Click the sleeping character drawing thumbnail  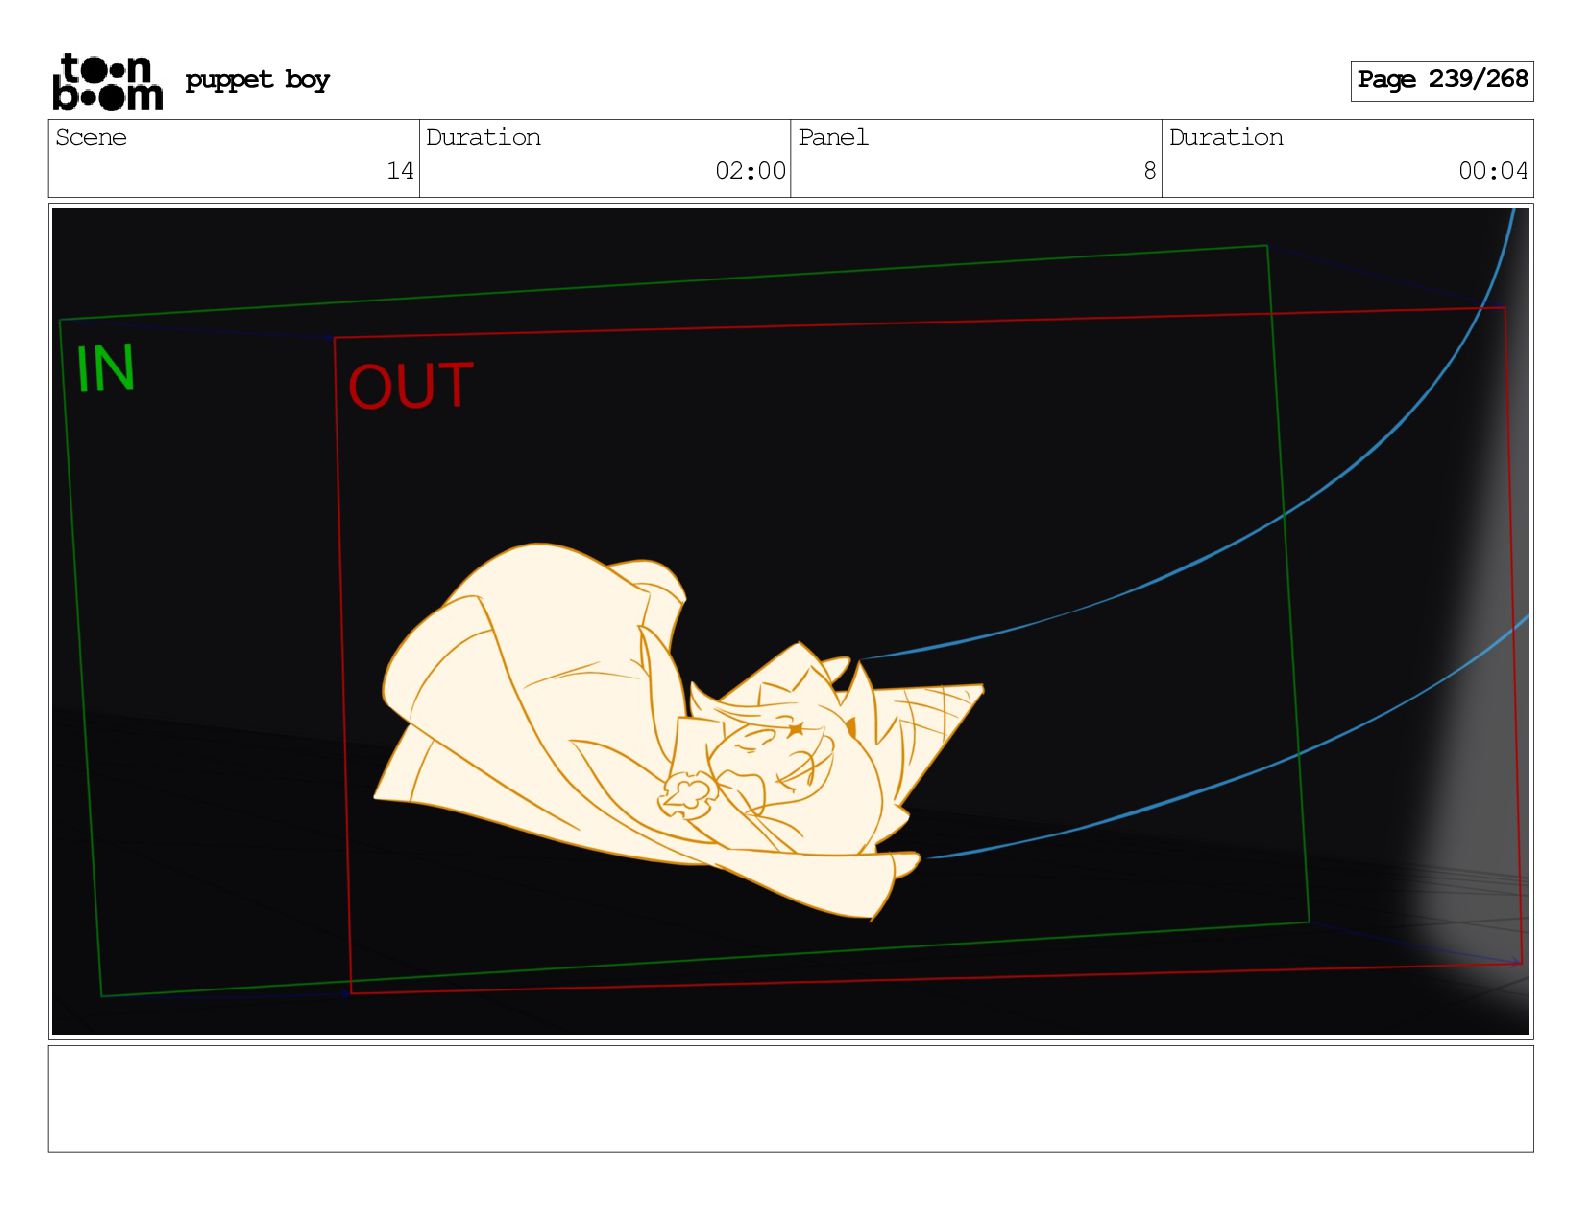(x=679, y=732)
